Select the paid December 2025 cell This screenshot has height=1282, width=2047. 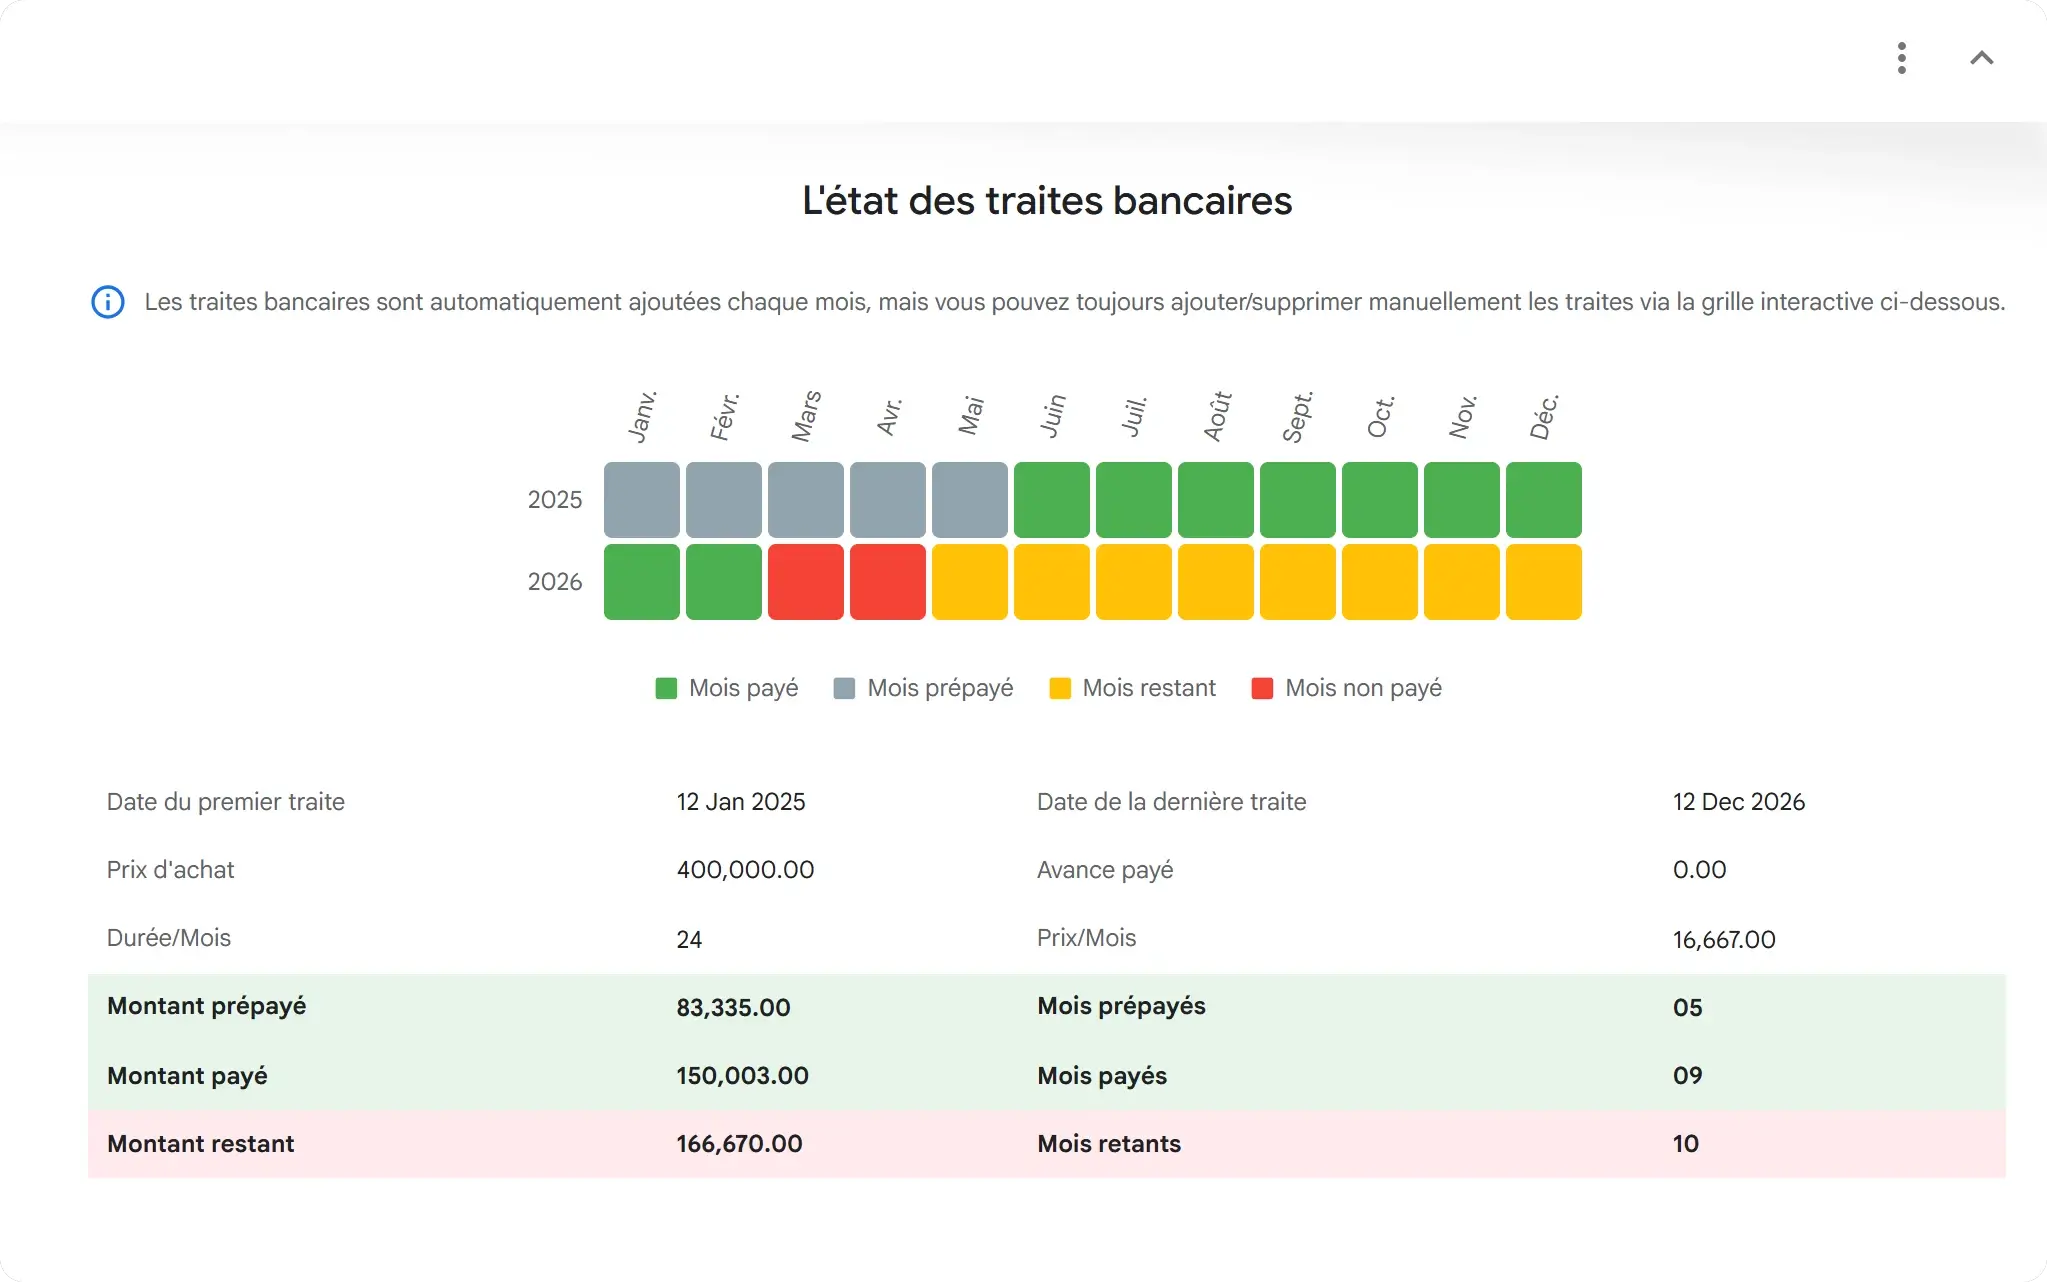coord(1544,500)
